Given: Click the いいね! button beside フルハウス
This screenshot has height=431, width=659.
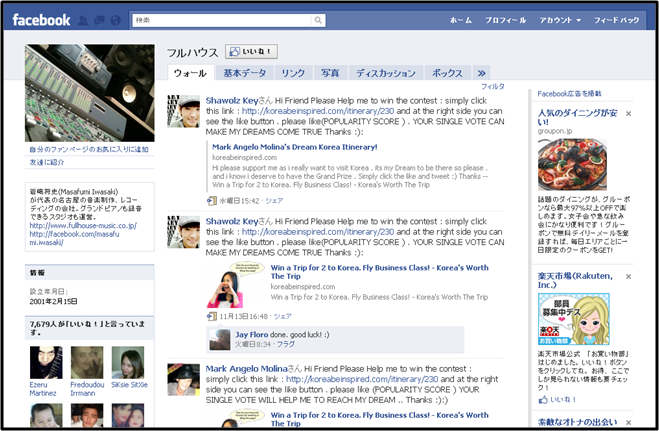Looking at the screenshot, I should coord(251,52).
